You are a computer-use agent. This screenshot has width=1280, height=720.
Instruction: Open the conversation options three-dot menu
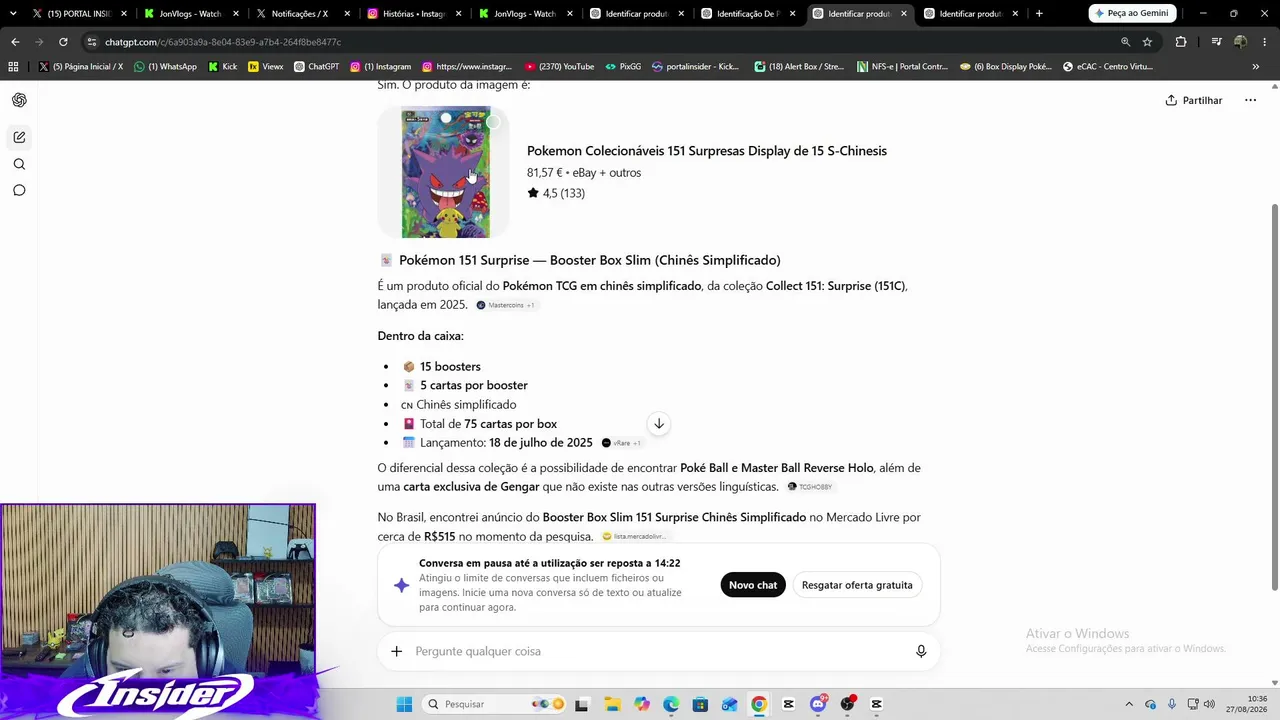pyautogui.click(x=1250, y=100)
